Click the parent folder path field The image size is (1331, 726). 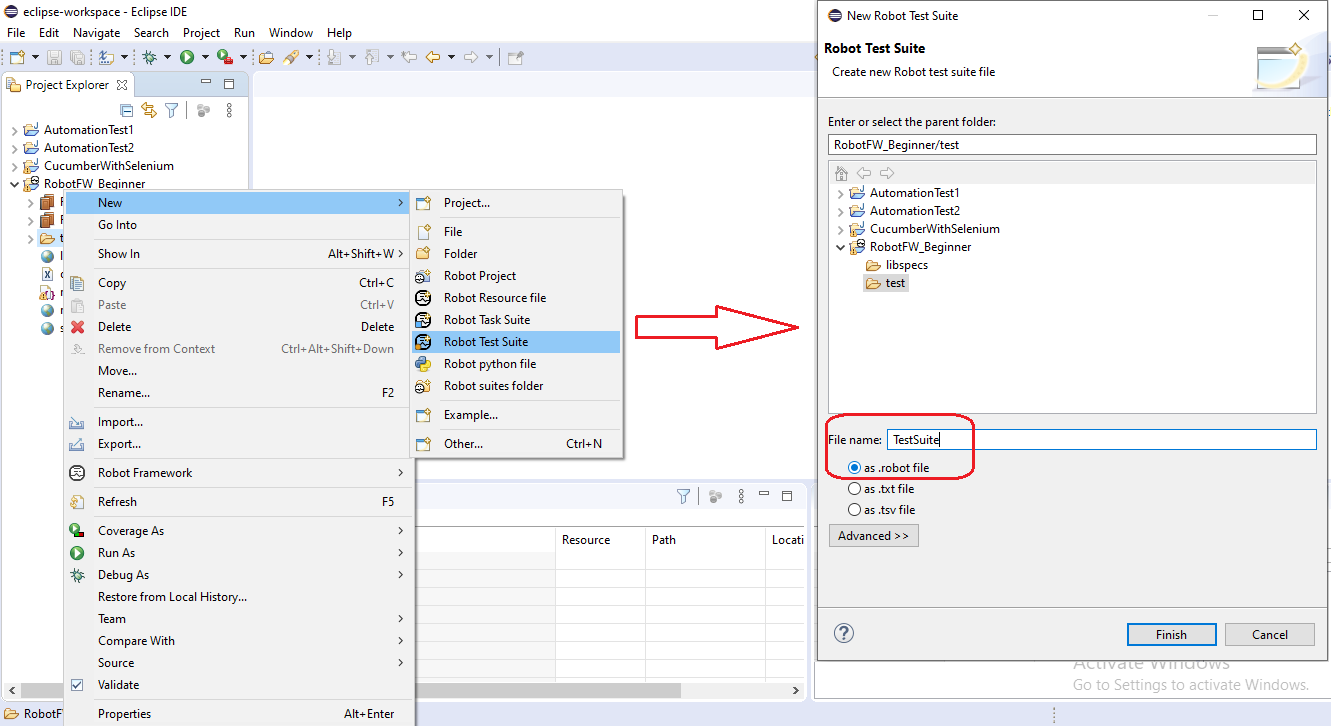pos(1072,144)
